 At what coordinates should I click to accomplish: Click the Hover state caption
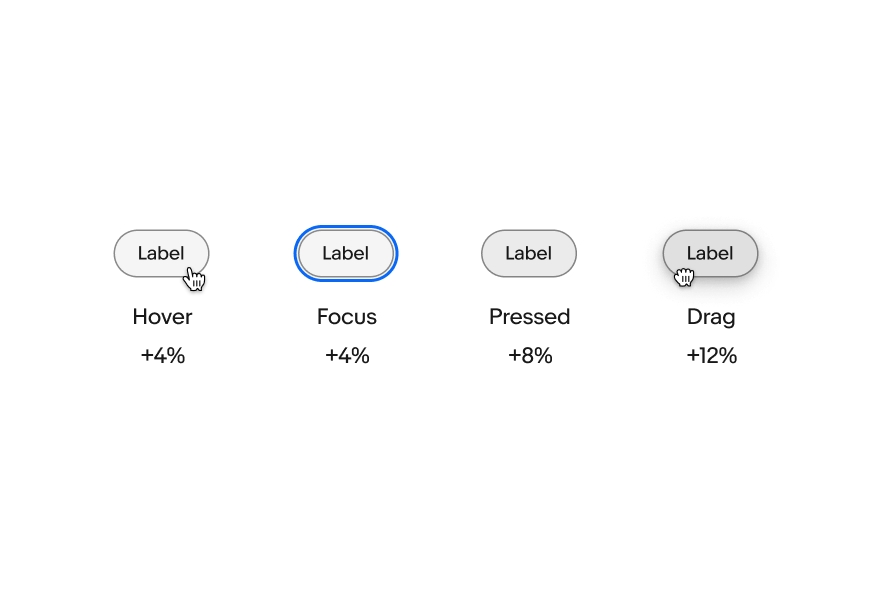161,317
